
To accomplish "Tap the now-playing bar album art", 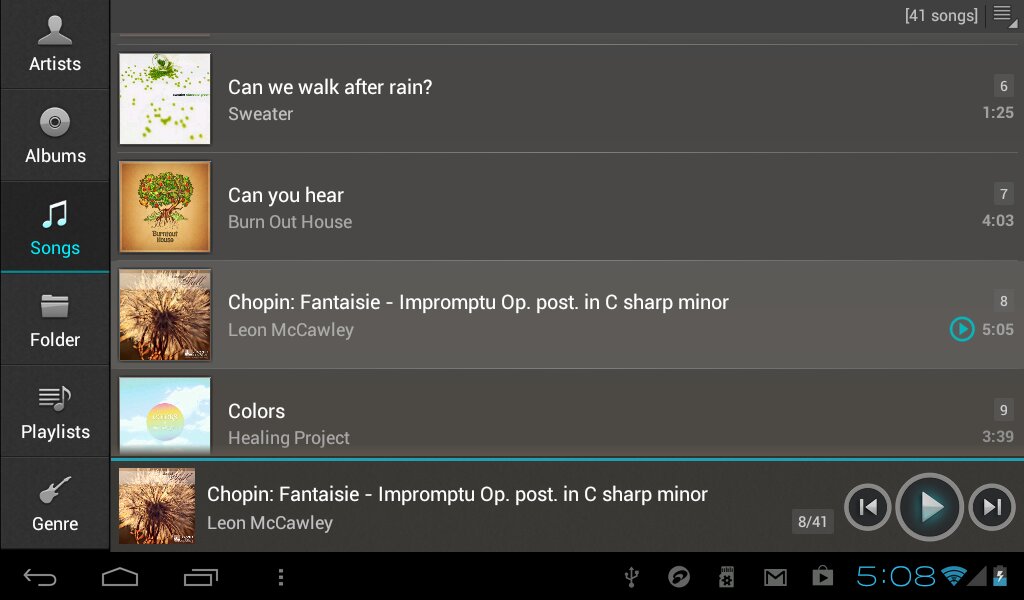I will coord(157,506).
